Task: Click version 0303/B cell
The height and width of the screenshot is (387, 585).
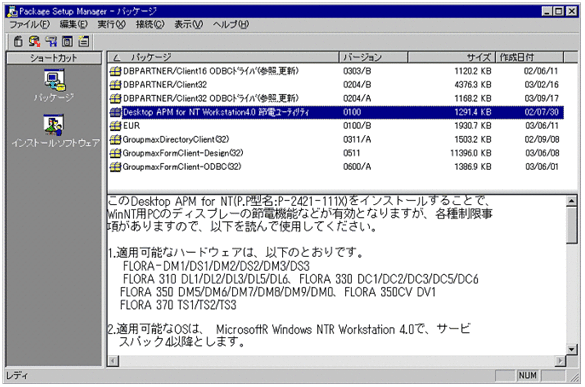Action: pyautogui.click(x=357, y=71)
